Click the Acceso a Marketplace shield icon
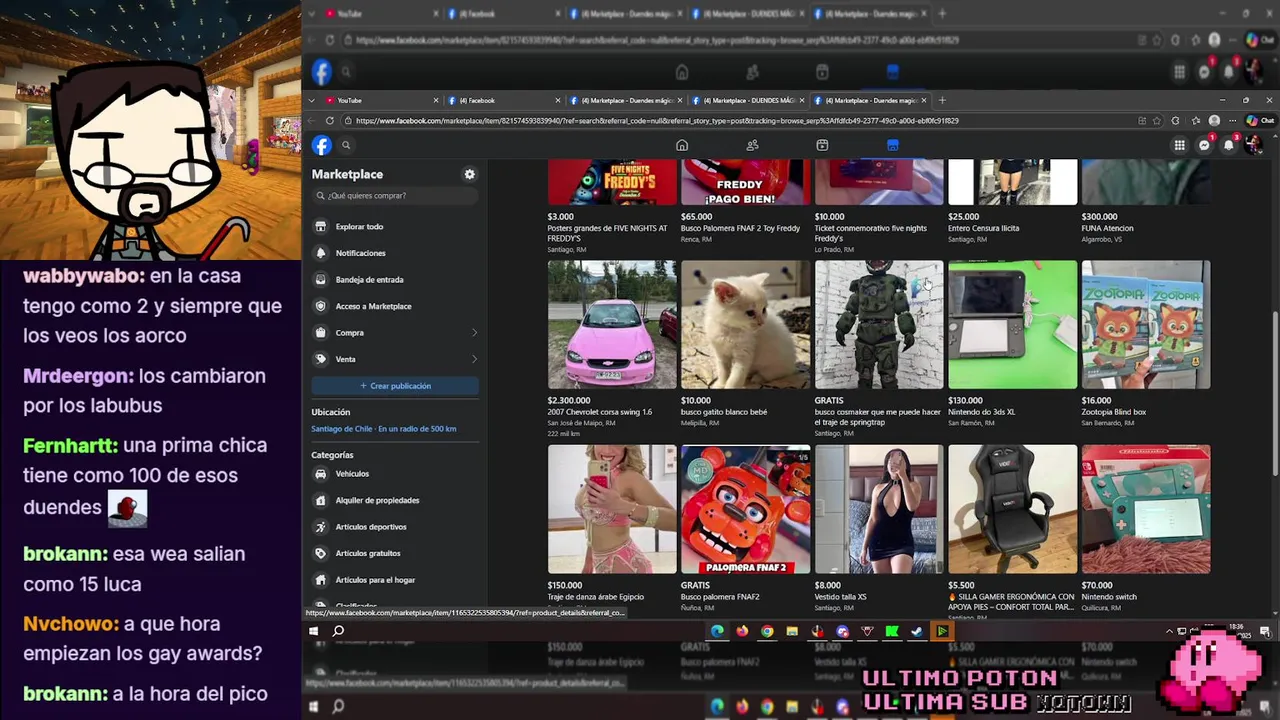The image size is (1280, 720). [320, 306]
